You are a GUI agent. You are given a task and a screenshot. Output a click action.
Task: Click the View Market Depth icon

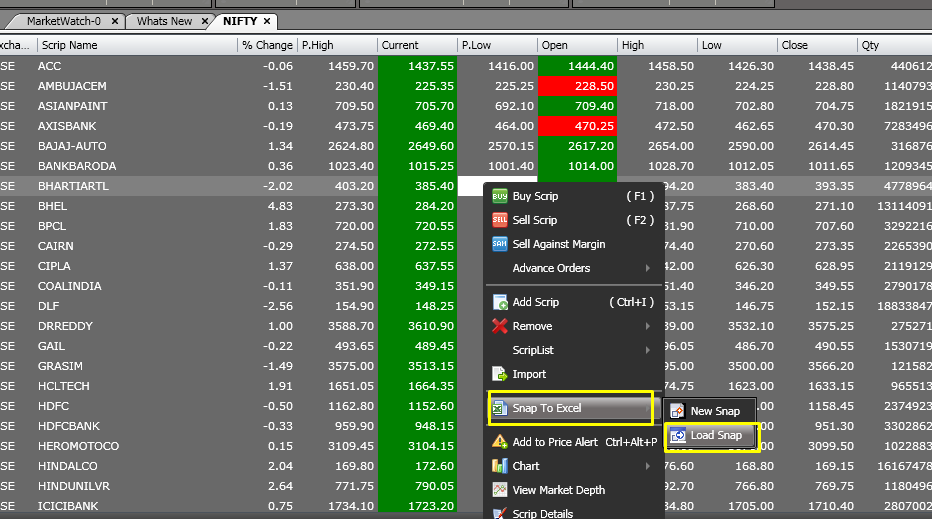[500, 490]
